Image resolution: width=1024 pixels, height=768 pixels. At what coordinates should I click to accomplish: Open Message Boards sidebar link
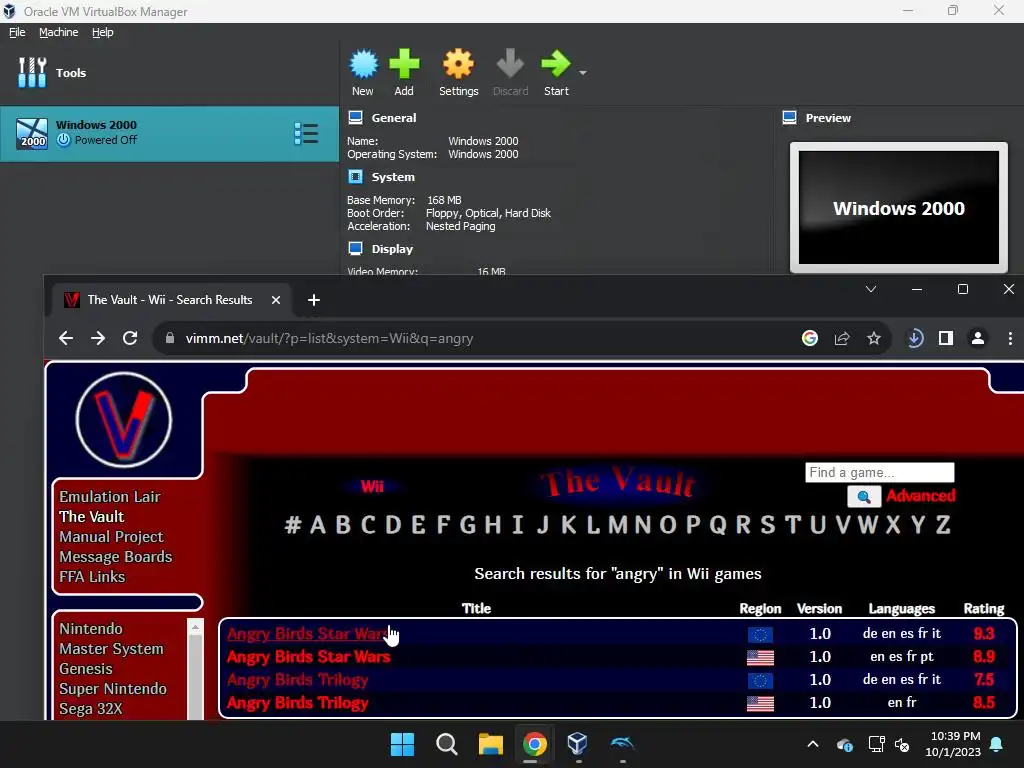pos(116,557)
